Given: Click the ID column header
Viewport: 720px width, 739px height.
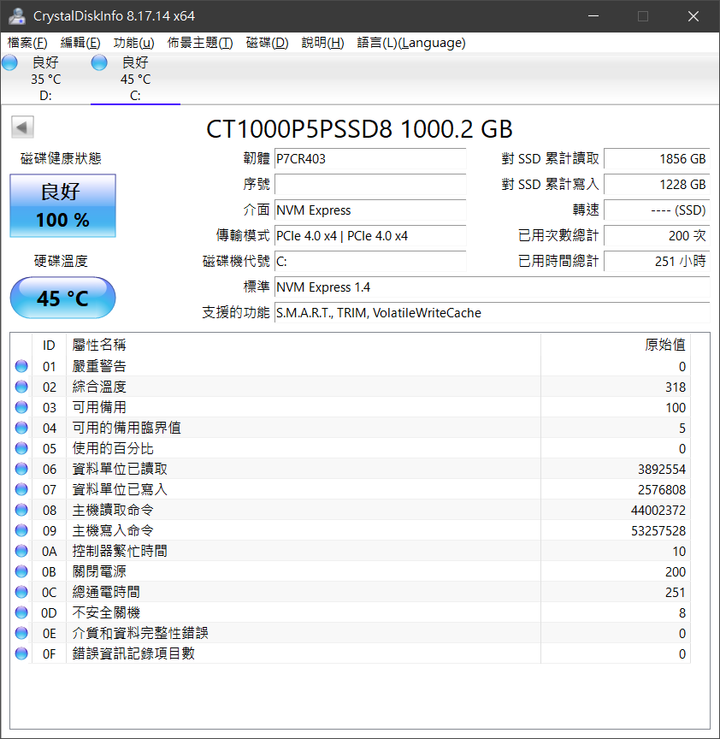Looking at the screenshot, I should tap(49, 345).
